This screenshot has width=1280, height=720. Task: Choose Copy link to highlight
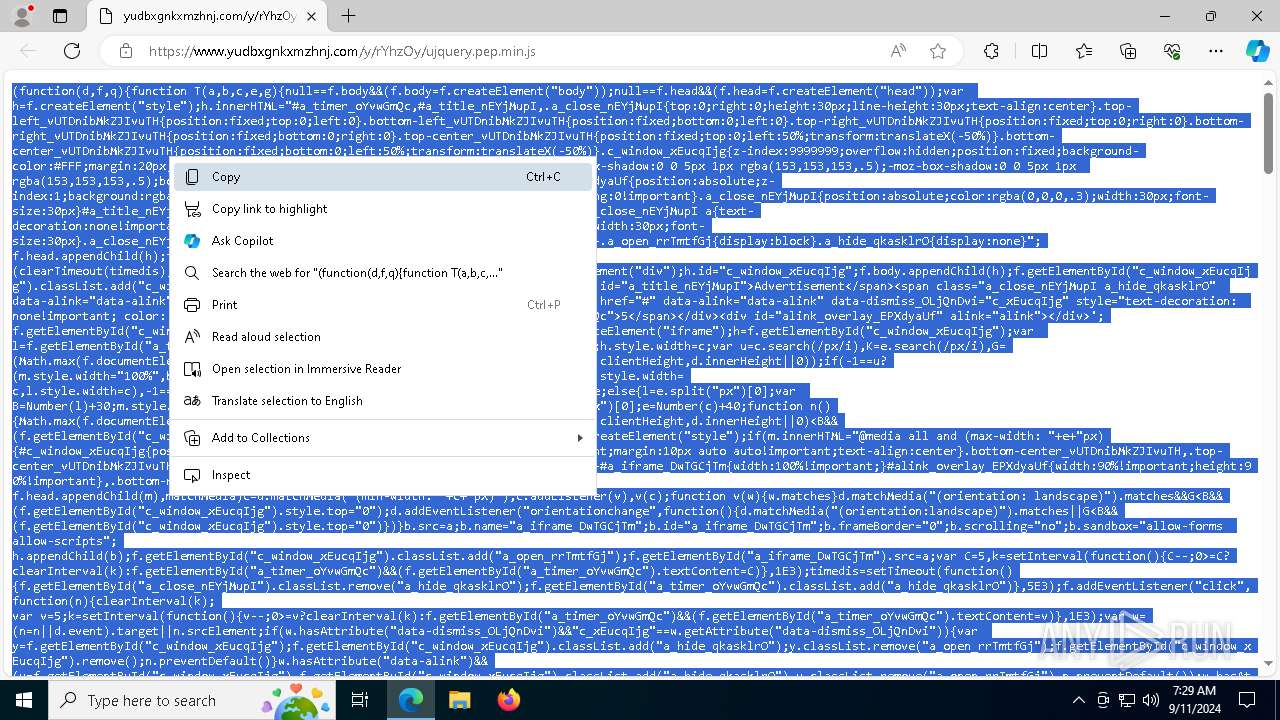point(384,209)
